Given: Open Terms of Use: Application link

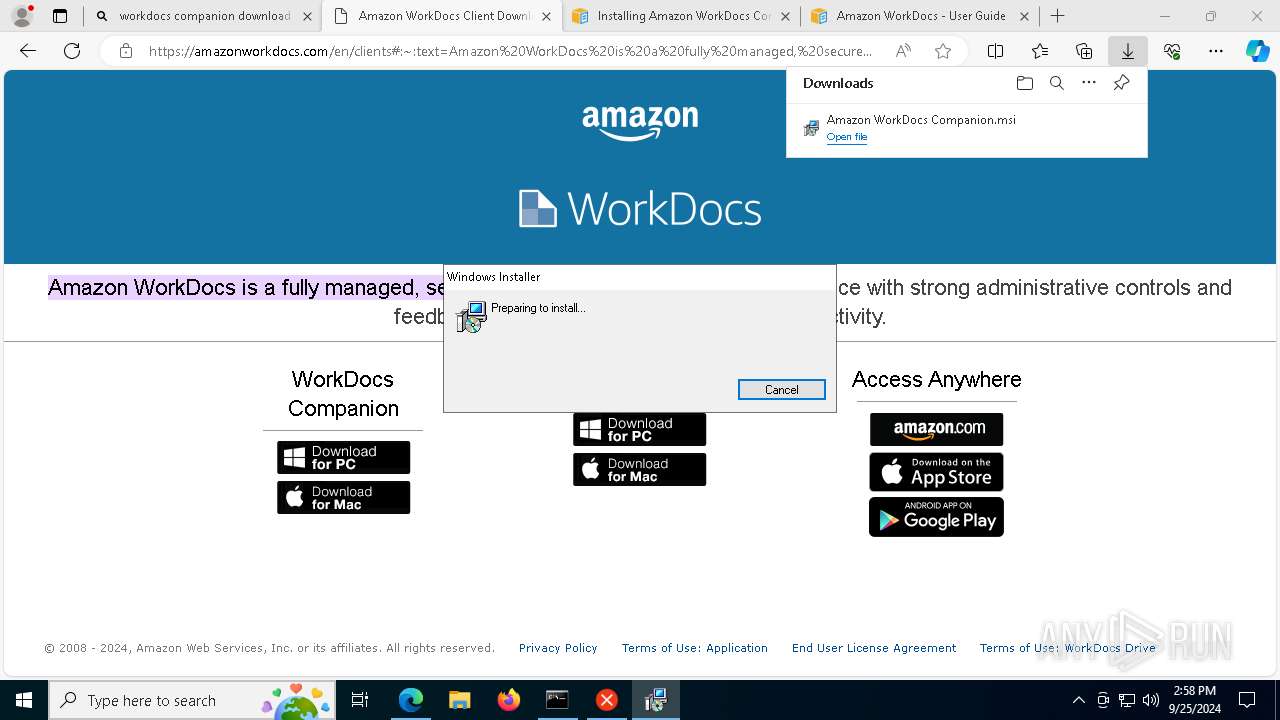Looking at the screenshot, I should (695, 648).
